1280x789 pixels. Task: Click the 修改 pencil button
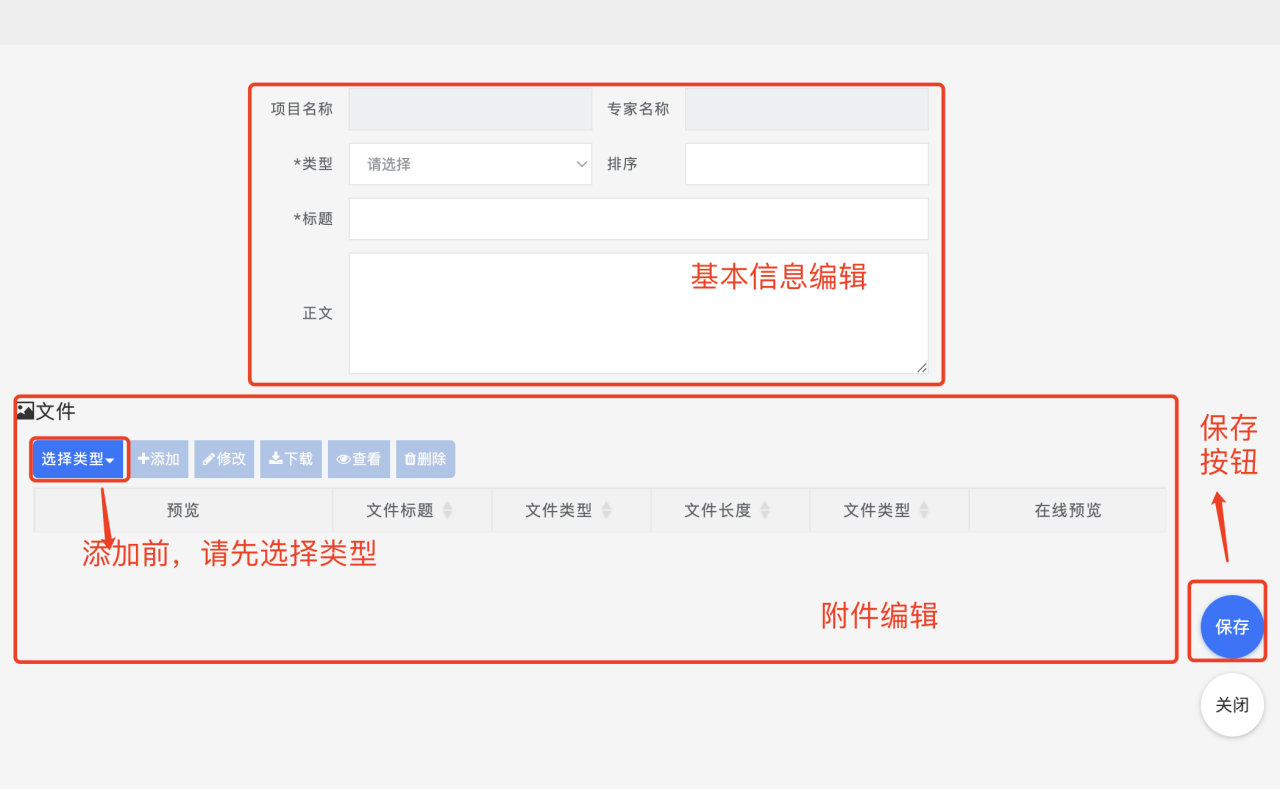[224, 459]
